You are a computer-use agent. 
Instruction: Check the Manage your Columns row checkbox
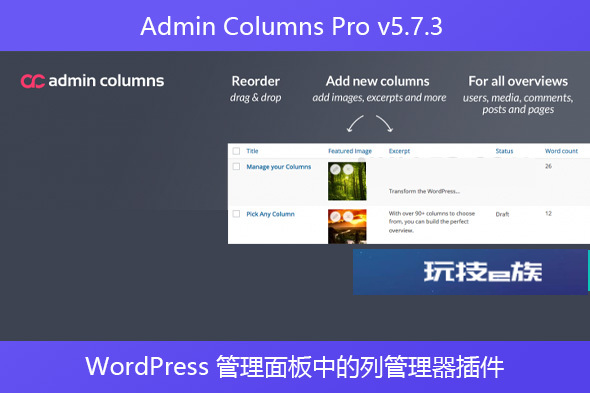(236, 166)
